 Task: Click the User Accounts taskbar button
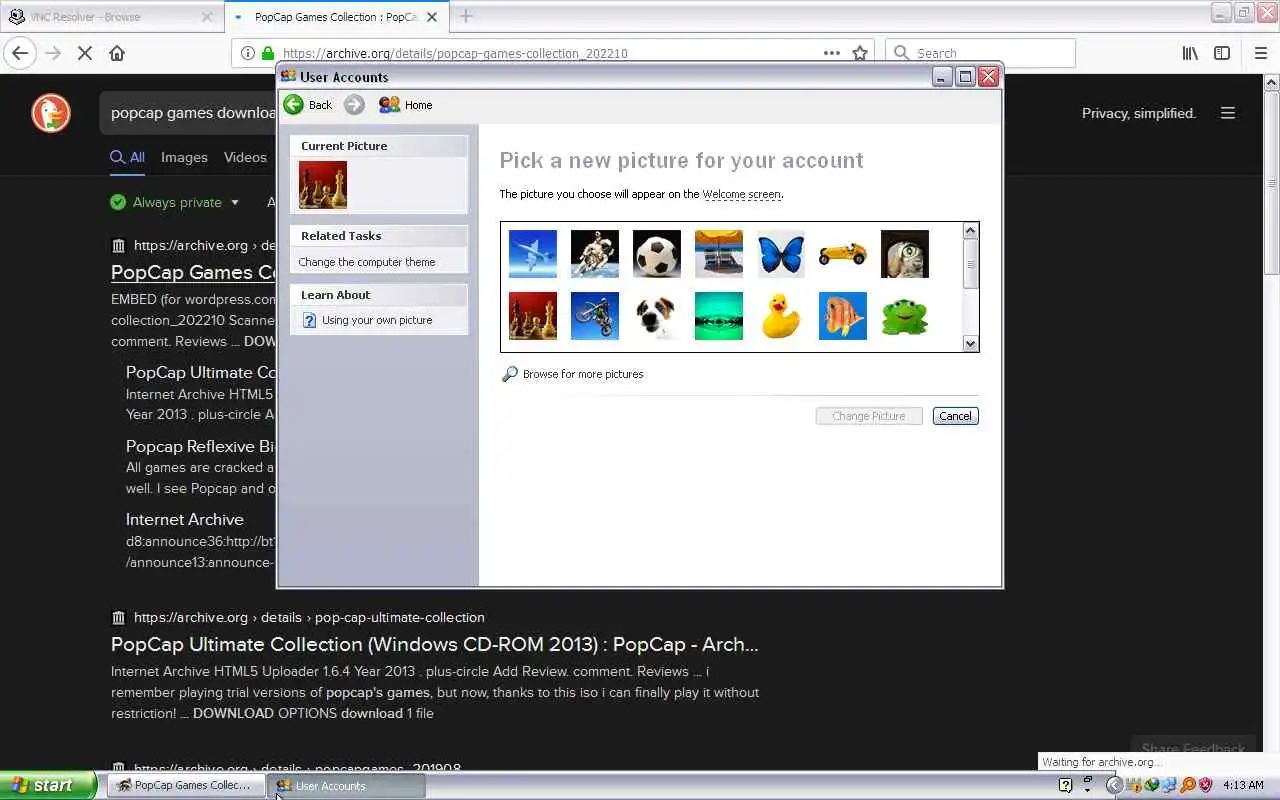pyautogui.click(x=348, y=786)
